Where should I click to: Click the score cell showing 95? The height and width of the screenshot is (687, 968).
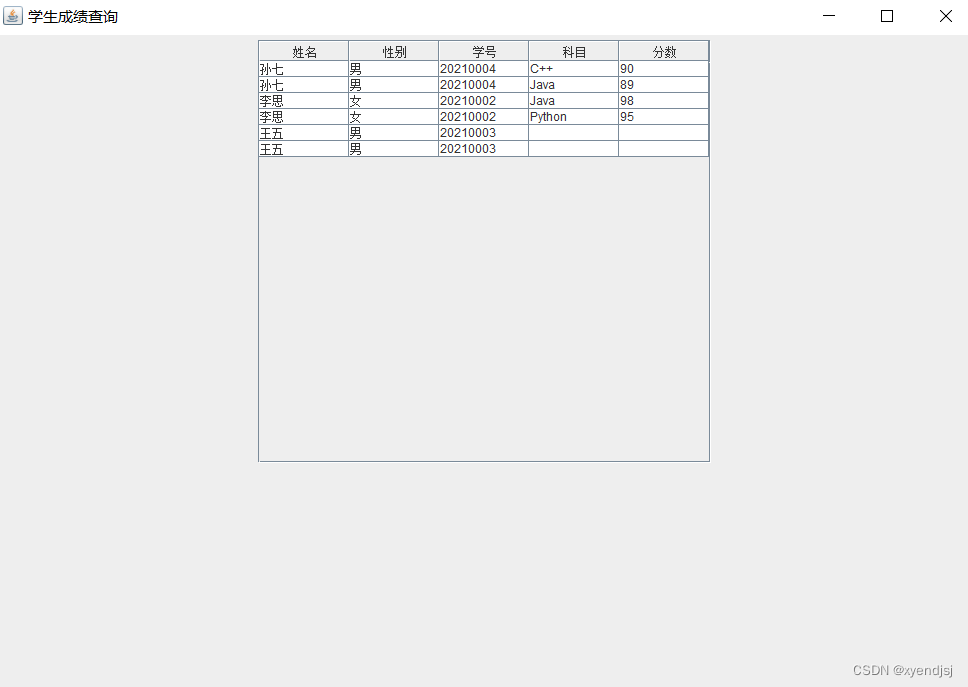pyautogui.click(x=664, y=117)
